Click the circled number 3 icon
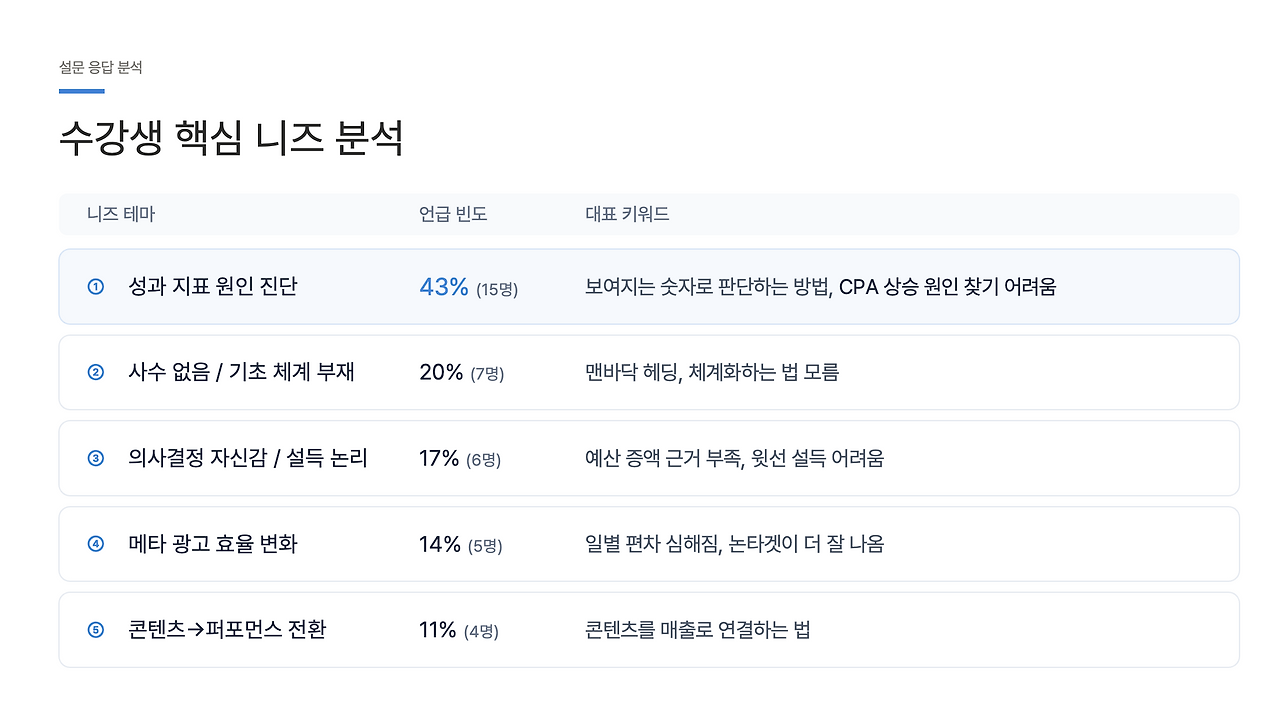Image resolution: width=1280 pixels, height=713 pixels. point(96,459)
